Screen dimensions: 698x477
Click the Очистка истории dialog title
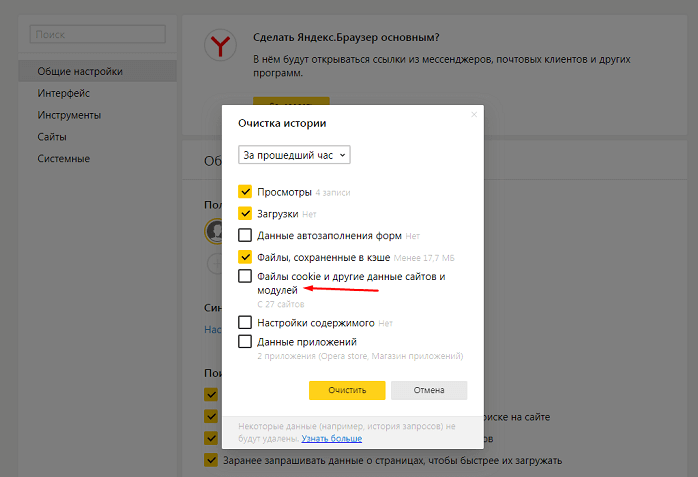tap(282, 123)
